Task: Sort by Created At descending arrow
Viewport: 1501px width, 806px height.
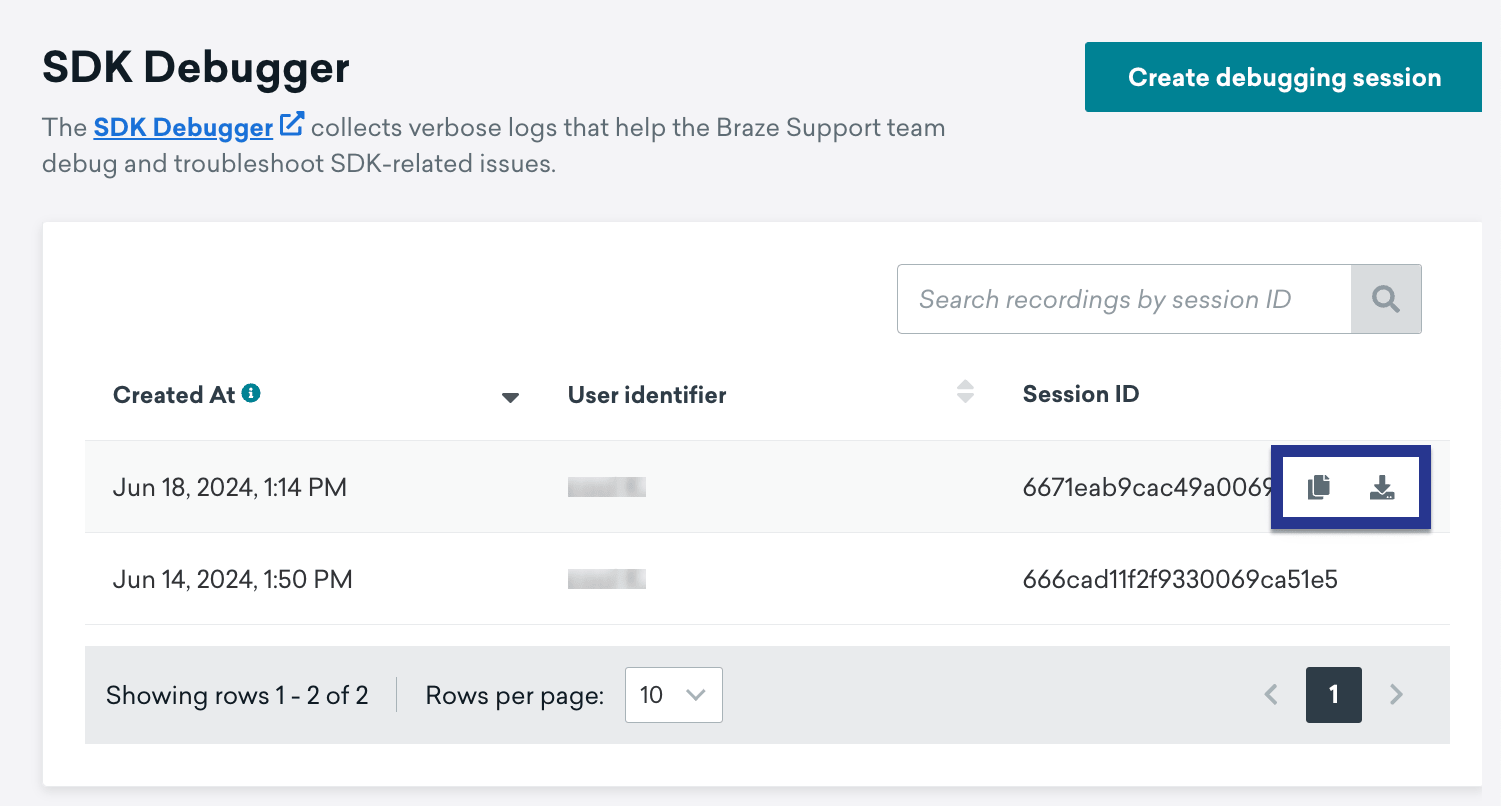Action: (510, 397)
